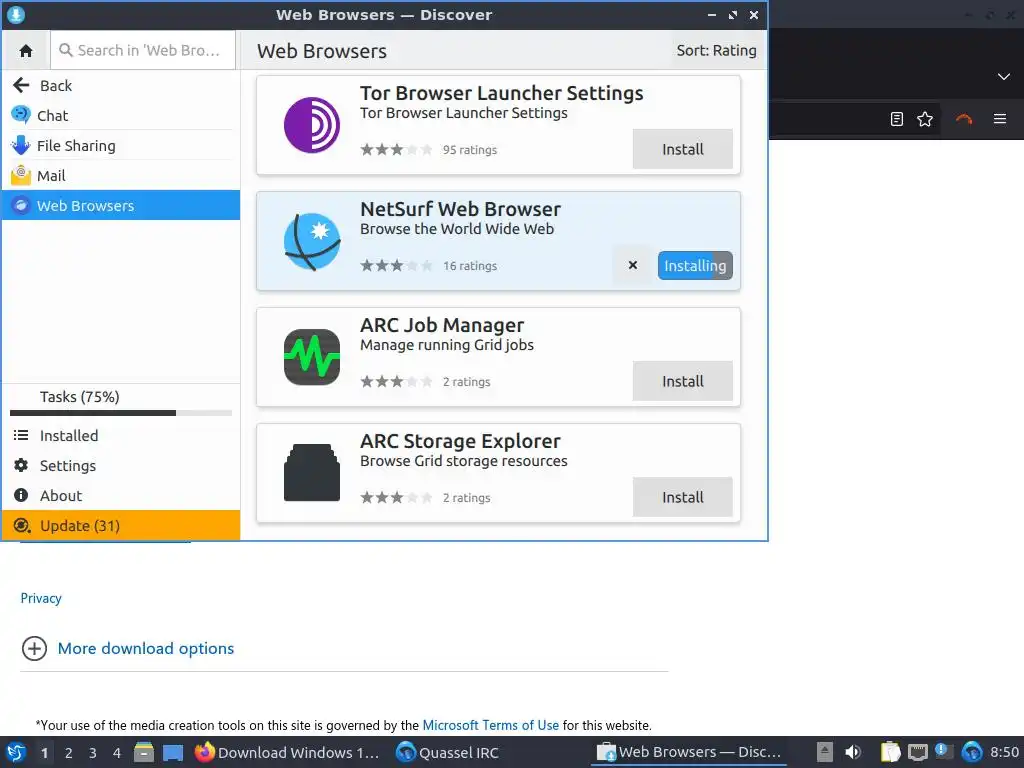Viewport: 1024px width, 768px height.
Task: Click the File Sharing download icon
Action: [x=21, y=145]
